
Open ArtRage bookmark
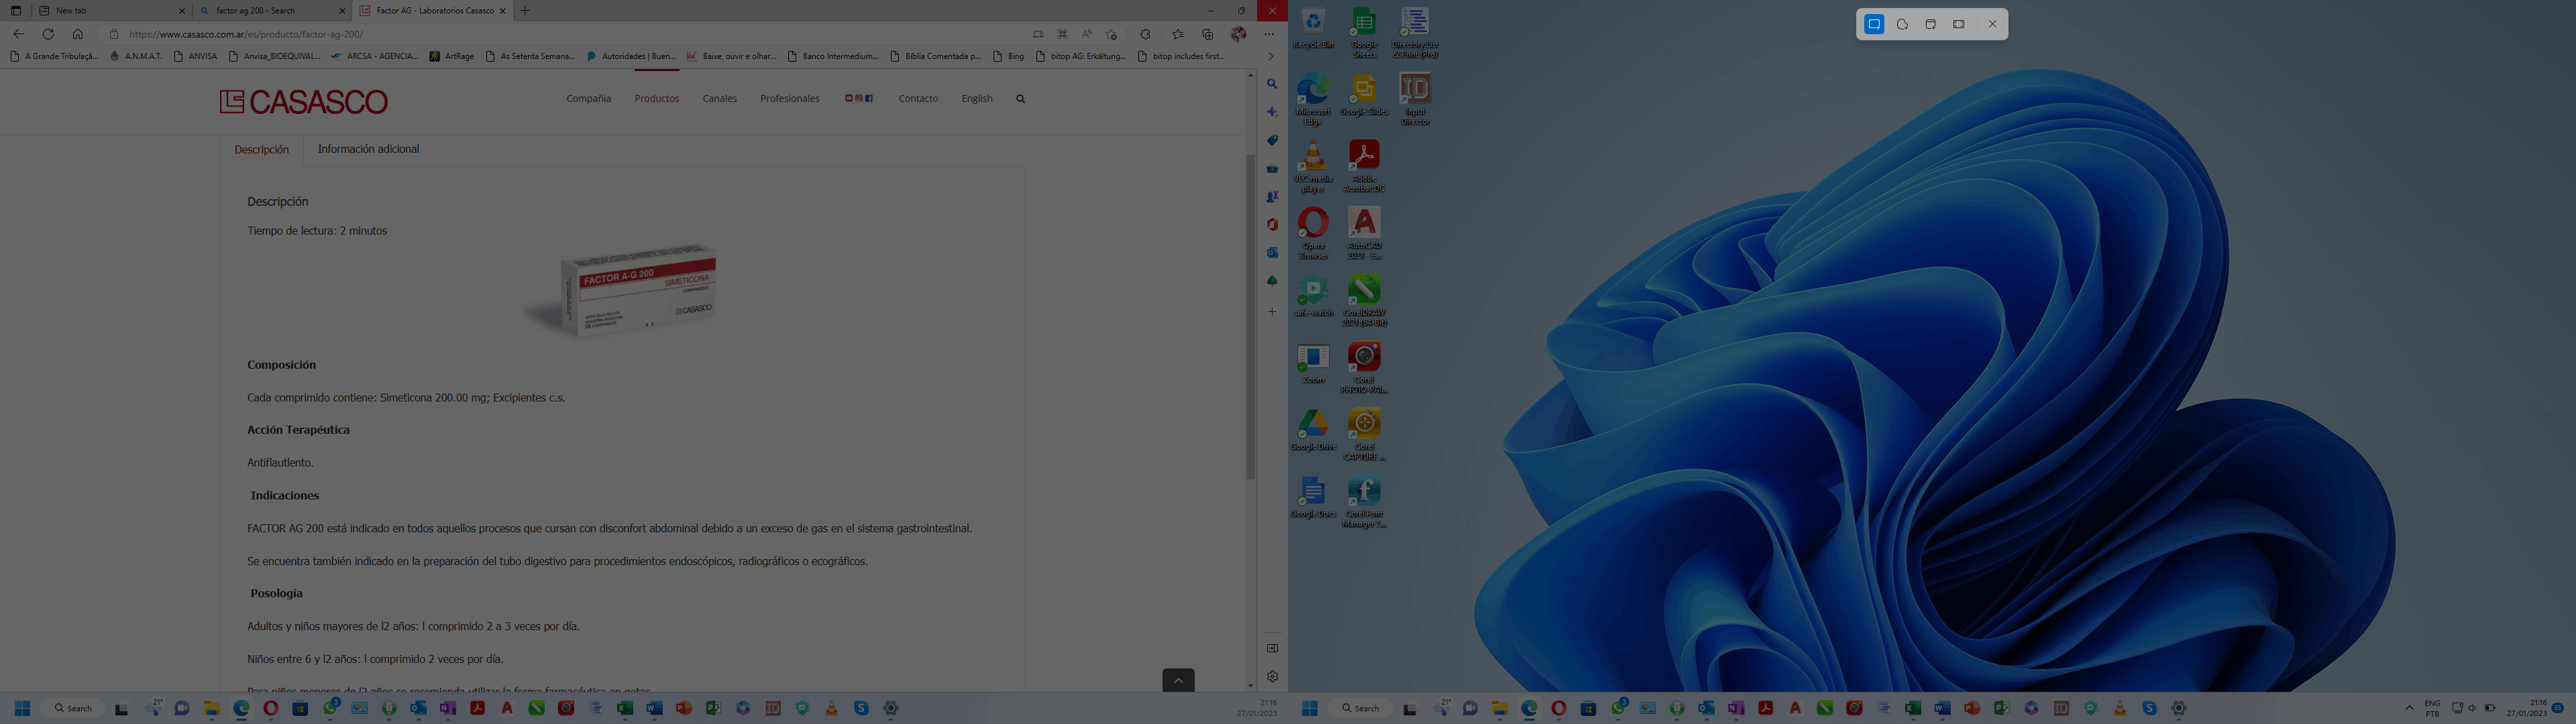click(452, 56)
